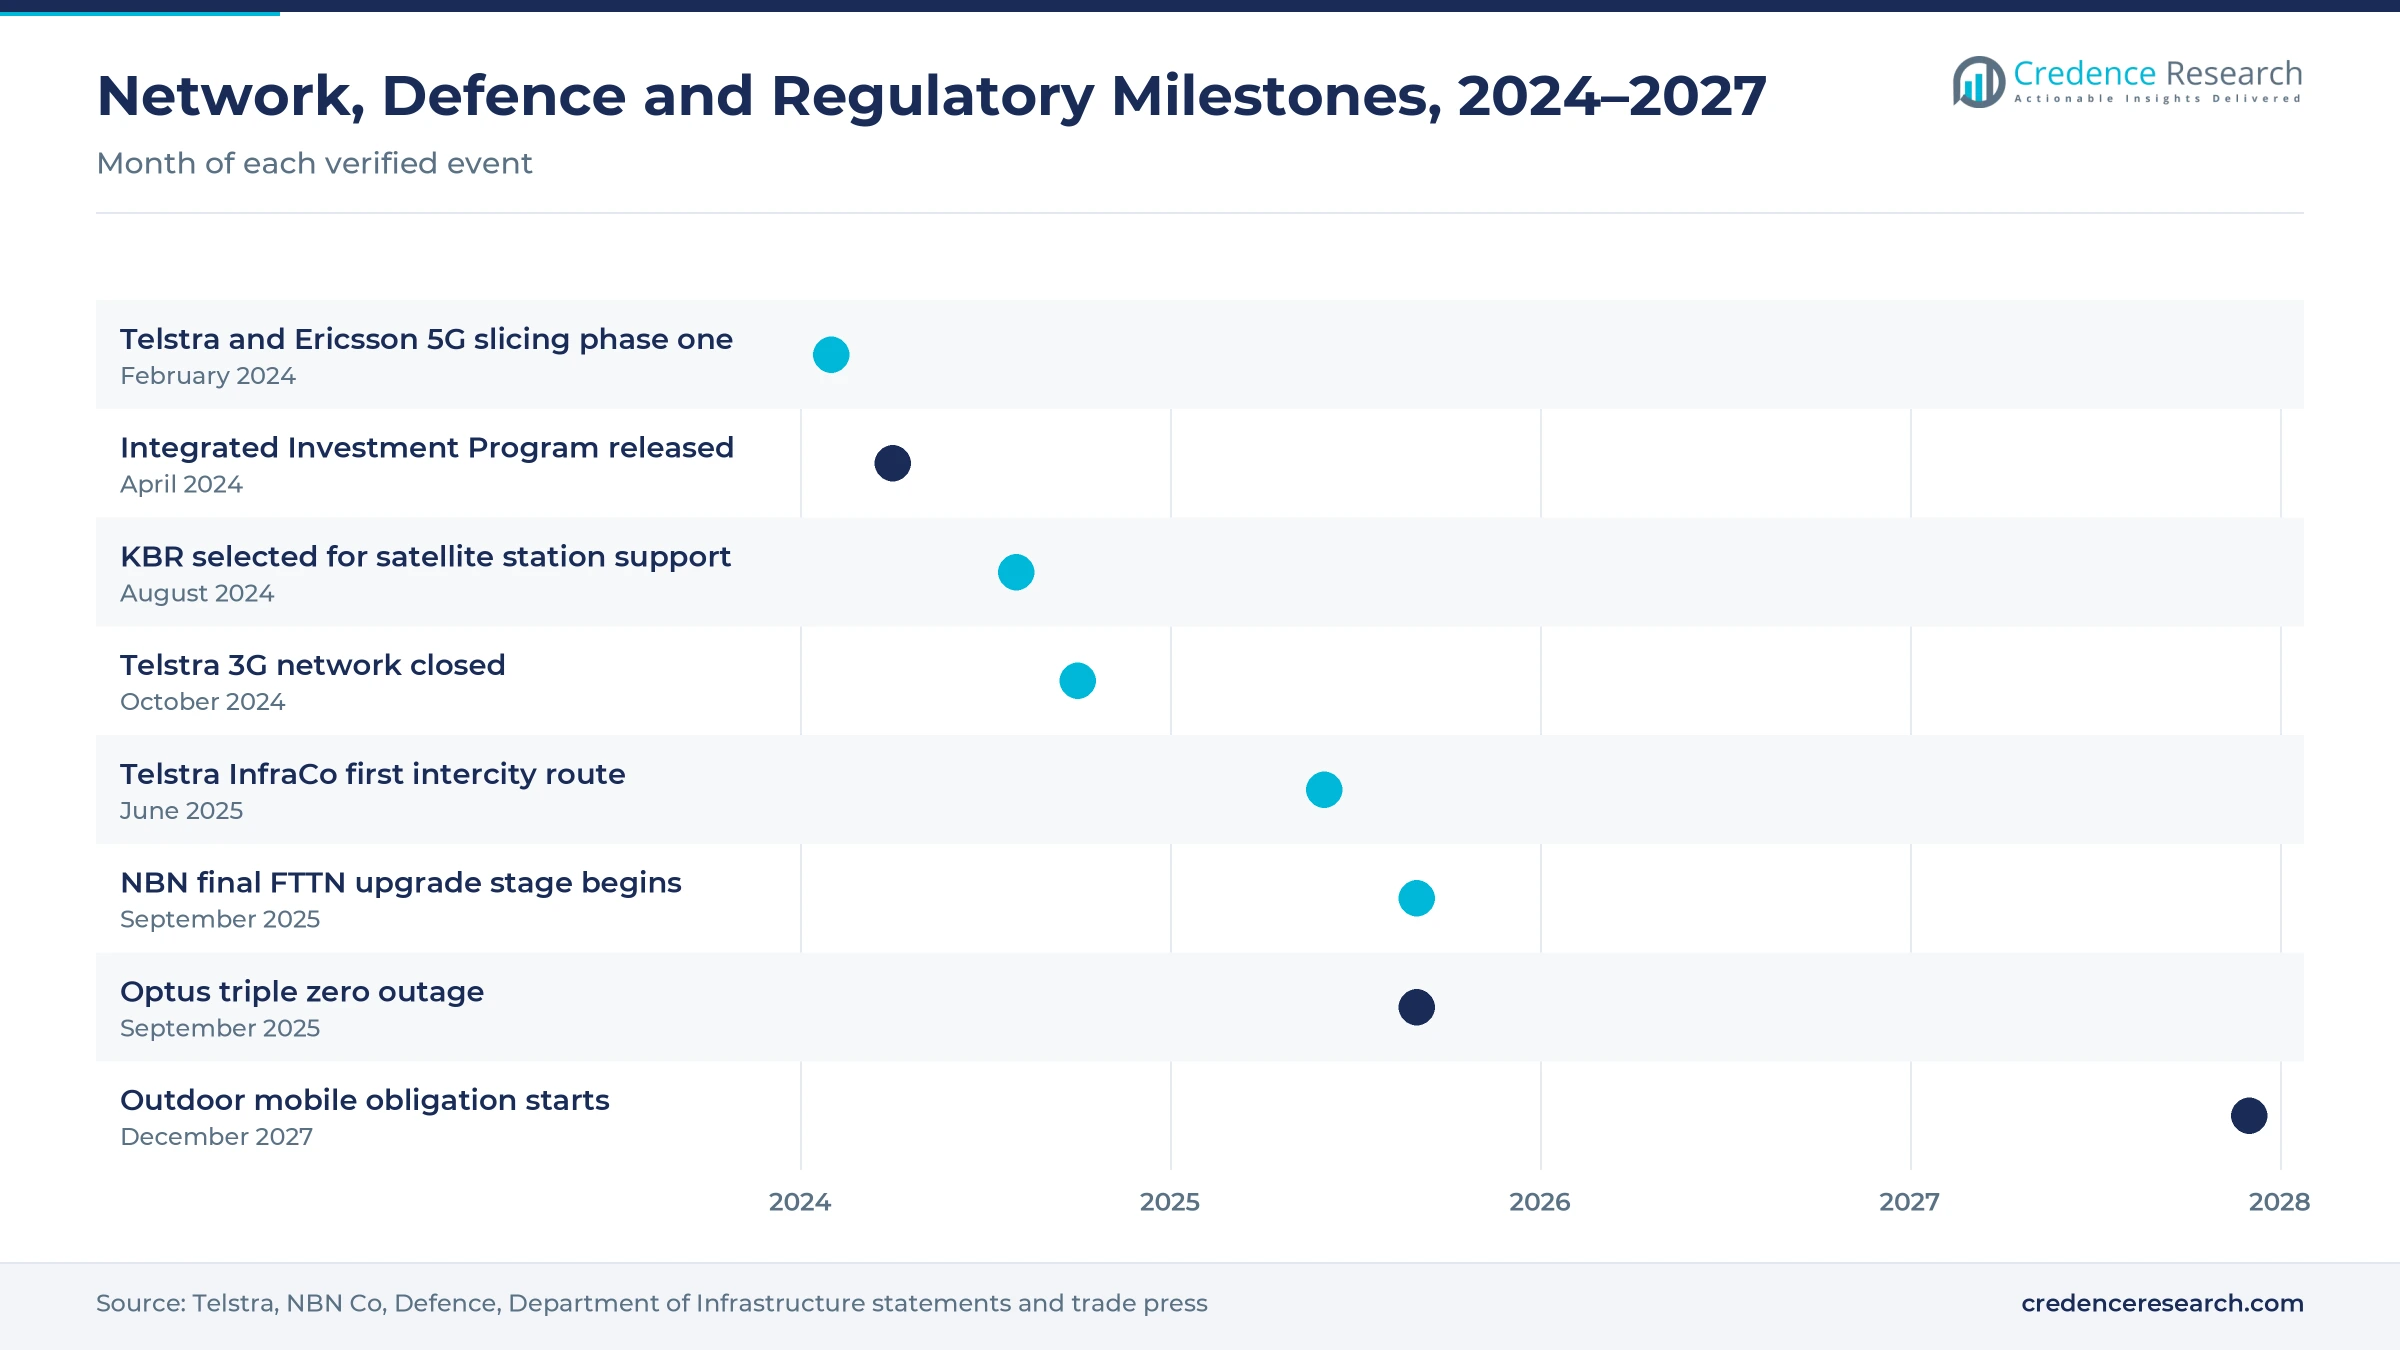Click the 'Actionable Insights Delivered' tagline

coord(2158,99)
